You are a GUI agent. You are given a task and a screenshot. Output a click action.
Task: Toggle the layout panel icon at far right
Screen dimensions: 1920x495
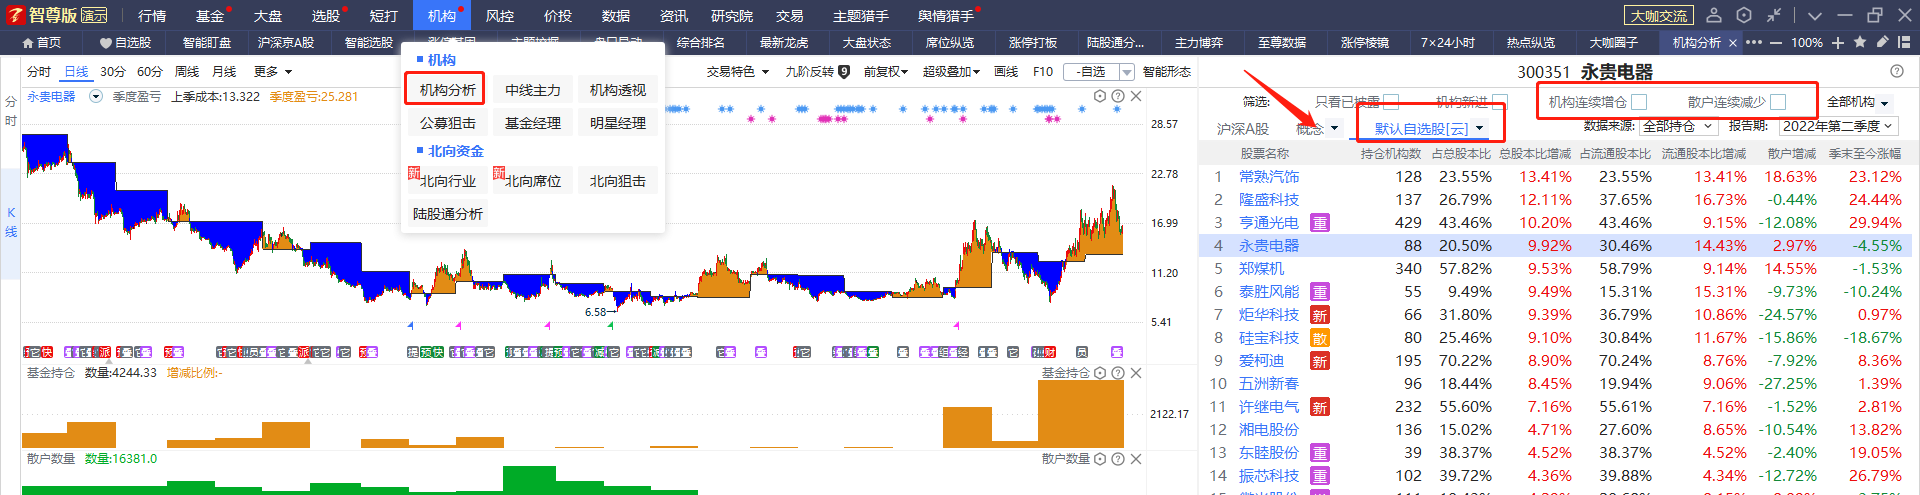click(x=1904, y=42)
